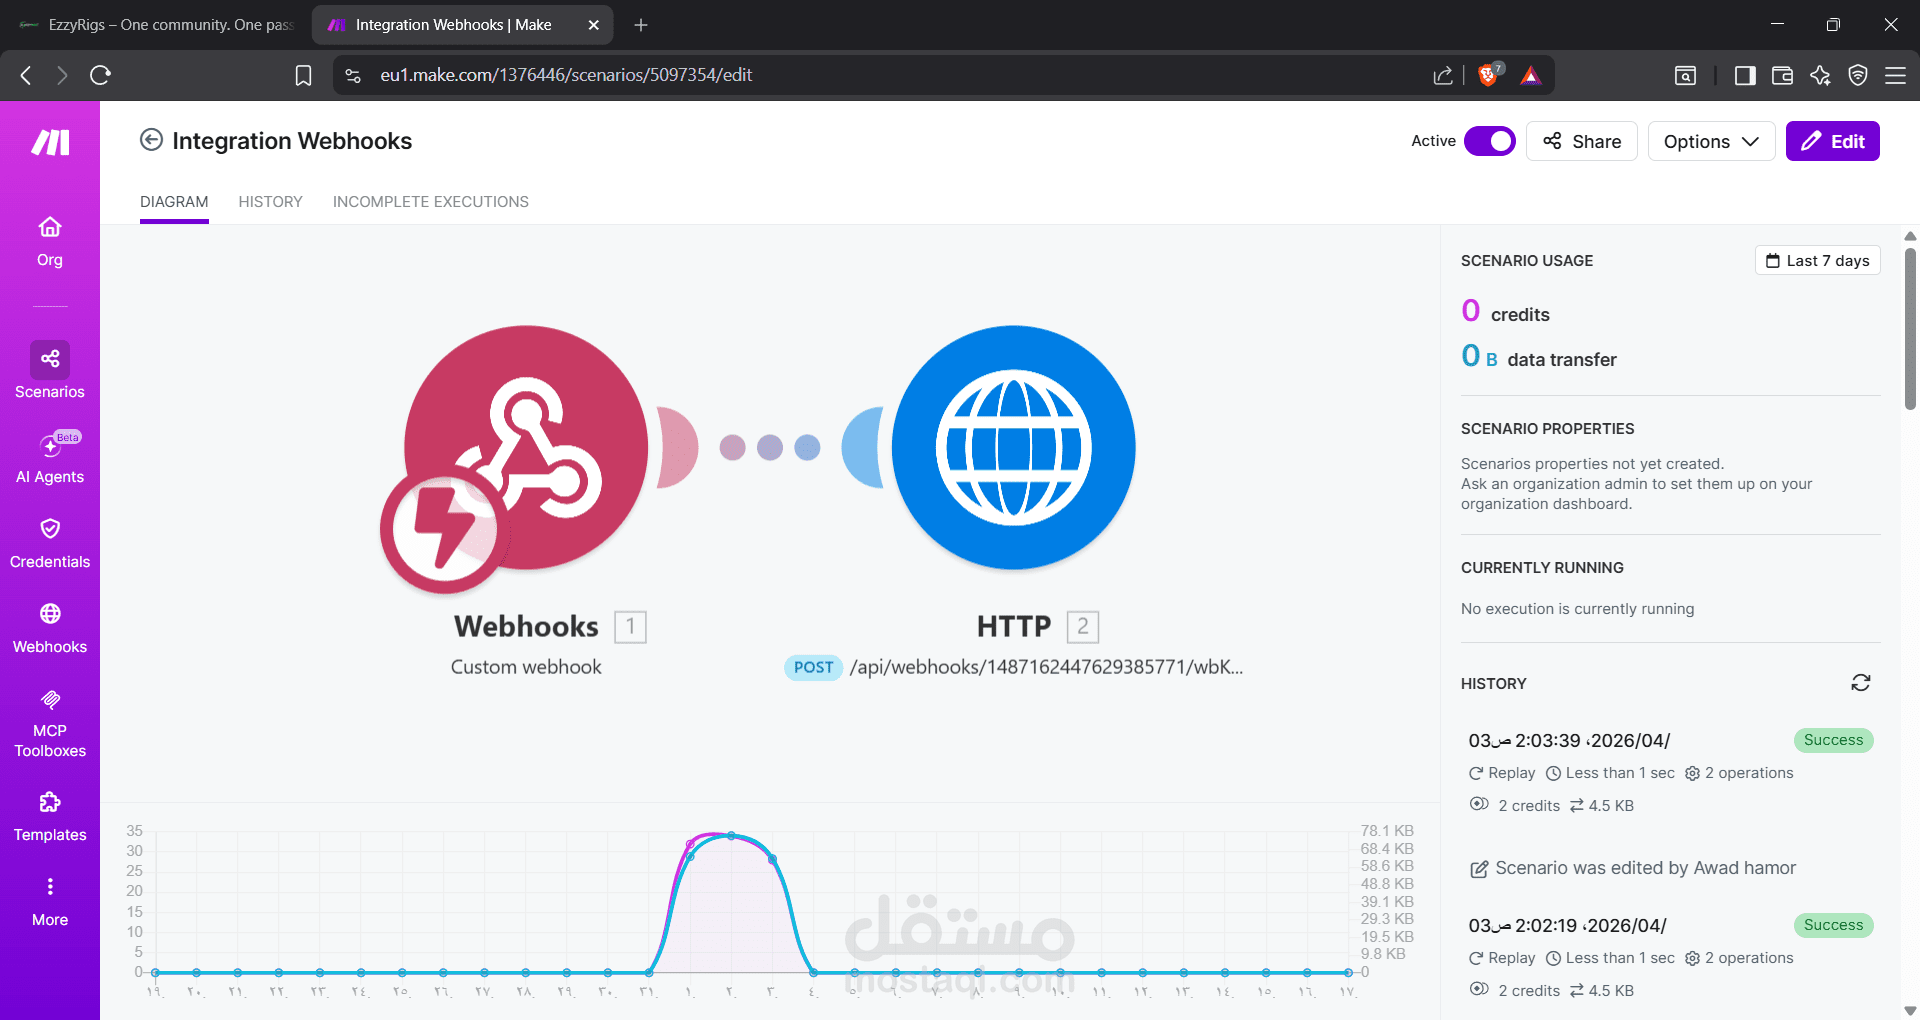Image resolution: width=1920 pixels, height=1020 pixels.
Task: Select the Webhooks module circle
Action: [526, 447]
